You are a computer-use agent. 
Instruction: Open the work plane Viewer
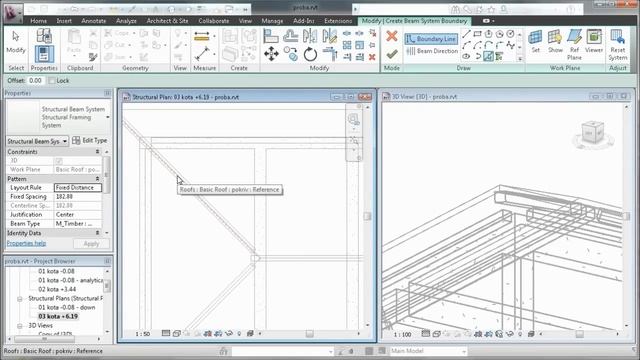click(594, 41)
